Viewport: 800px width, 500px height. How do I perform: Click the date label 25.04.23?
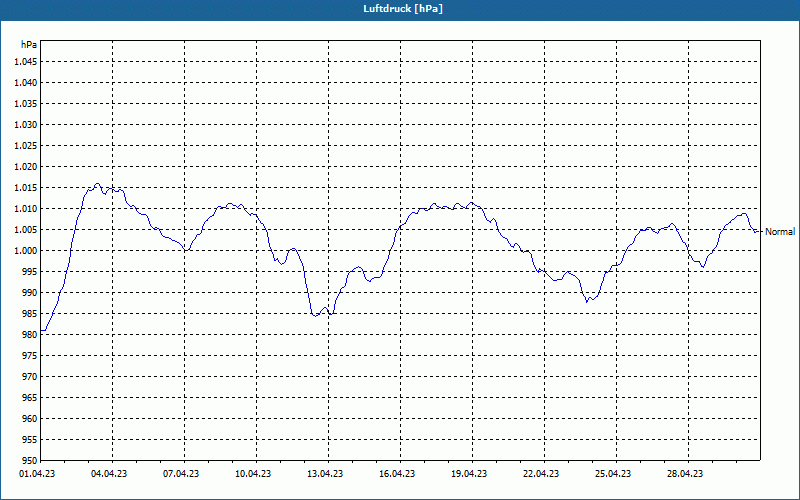coord(613,474)
